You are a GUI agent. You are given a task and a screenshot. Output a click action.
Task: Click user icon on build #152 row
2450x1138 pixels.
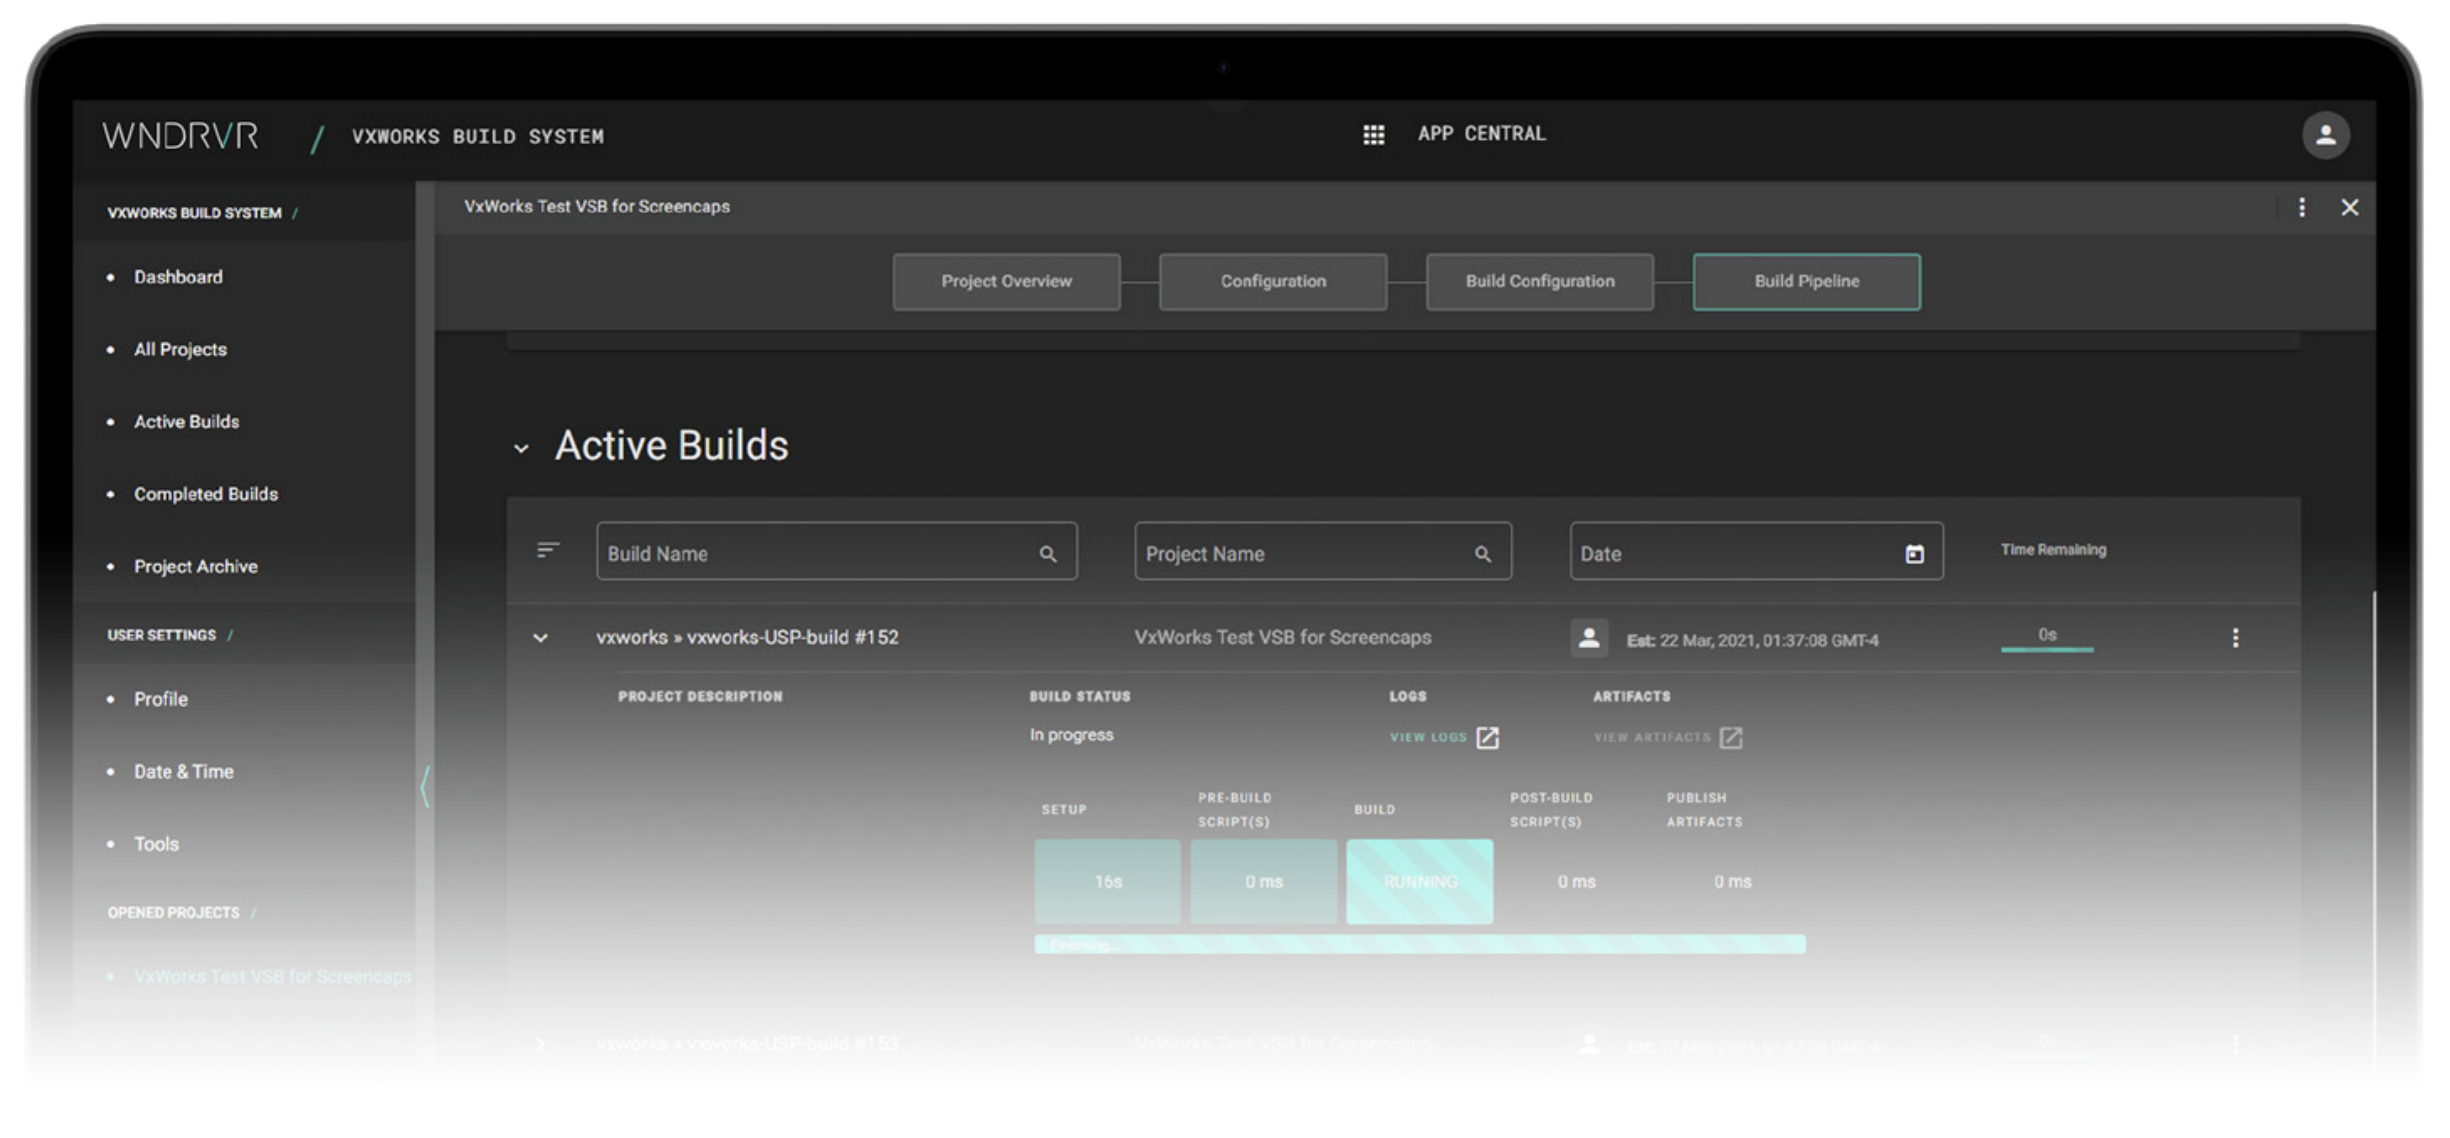click(x=1588, y=638)
